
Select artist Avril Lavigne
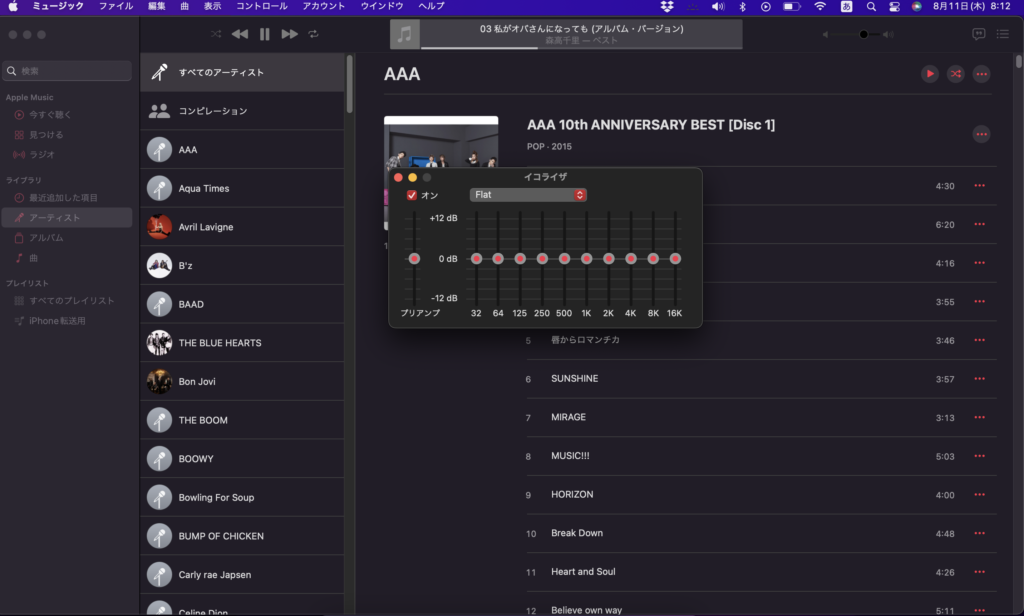242,227
